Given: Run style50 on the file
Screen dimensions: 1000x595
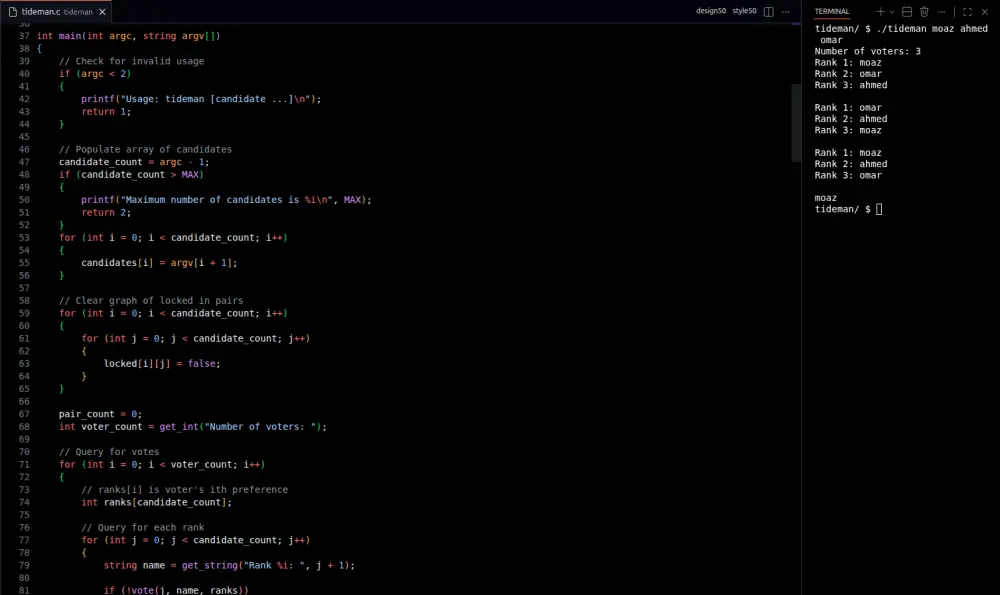Looking at the screenshot, I should (x=744, y=11).
